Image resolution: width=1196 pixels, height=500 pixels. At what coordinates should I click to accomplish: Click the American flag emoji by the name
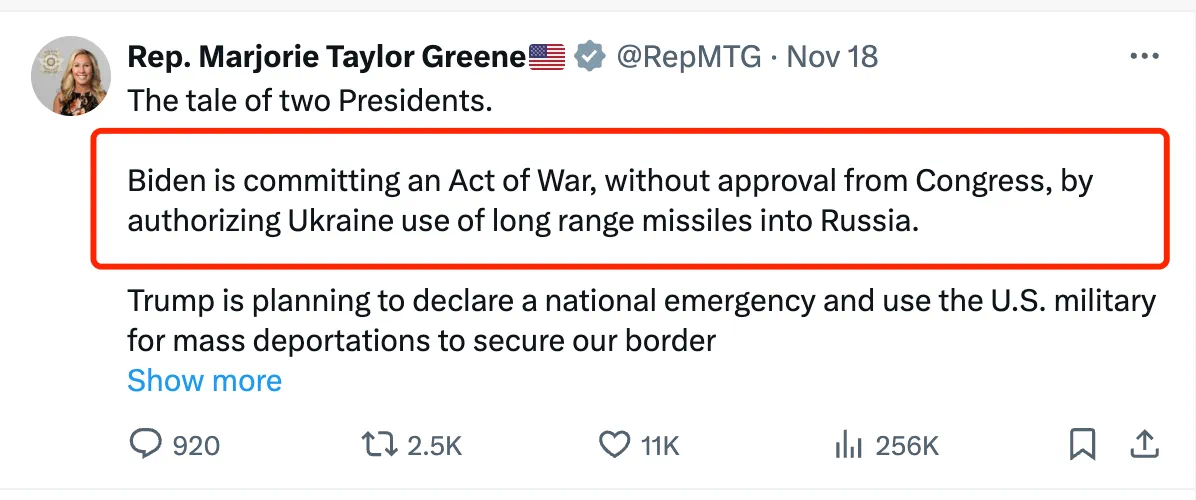point(547,58)
